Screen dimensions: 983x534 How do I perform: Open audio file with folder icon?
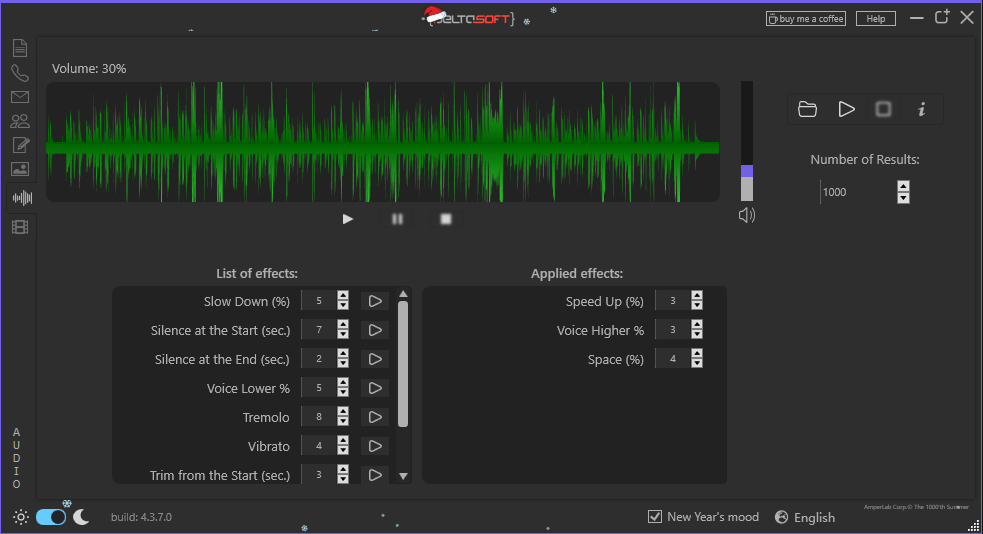click(807, 109)
